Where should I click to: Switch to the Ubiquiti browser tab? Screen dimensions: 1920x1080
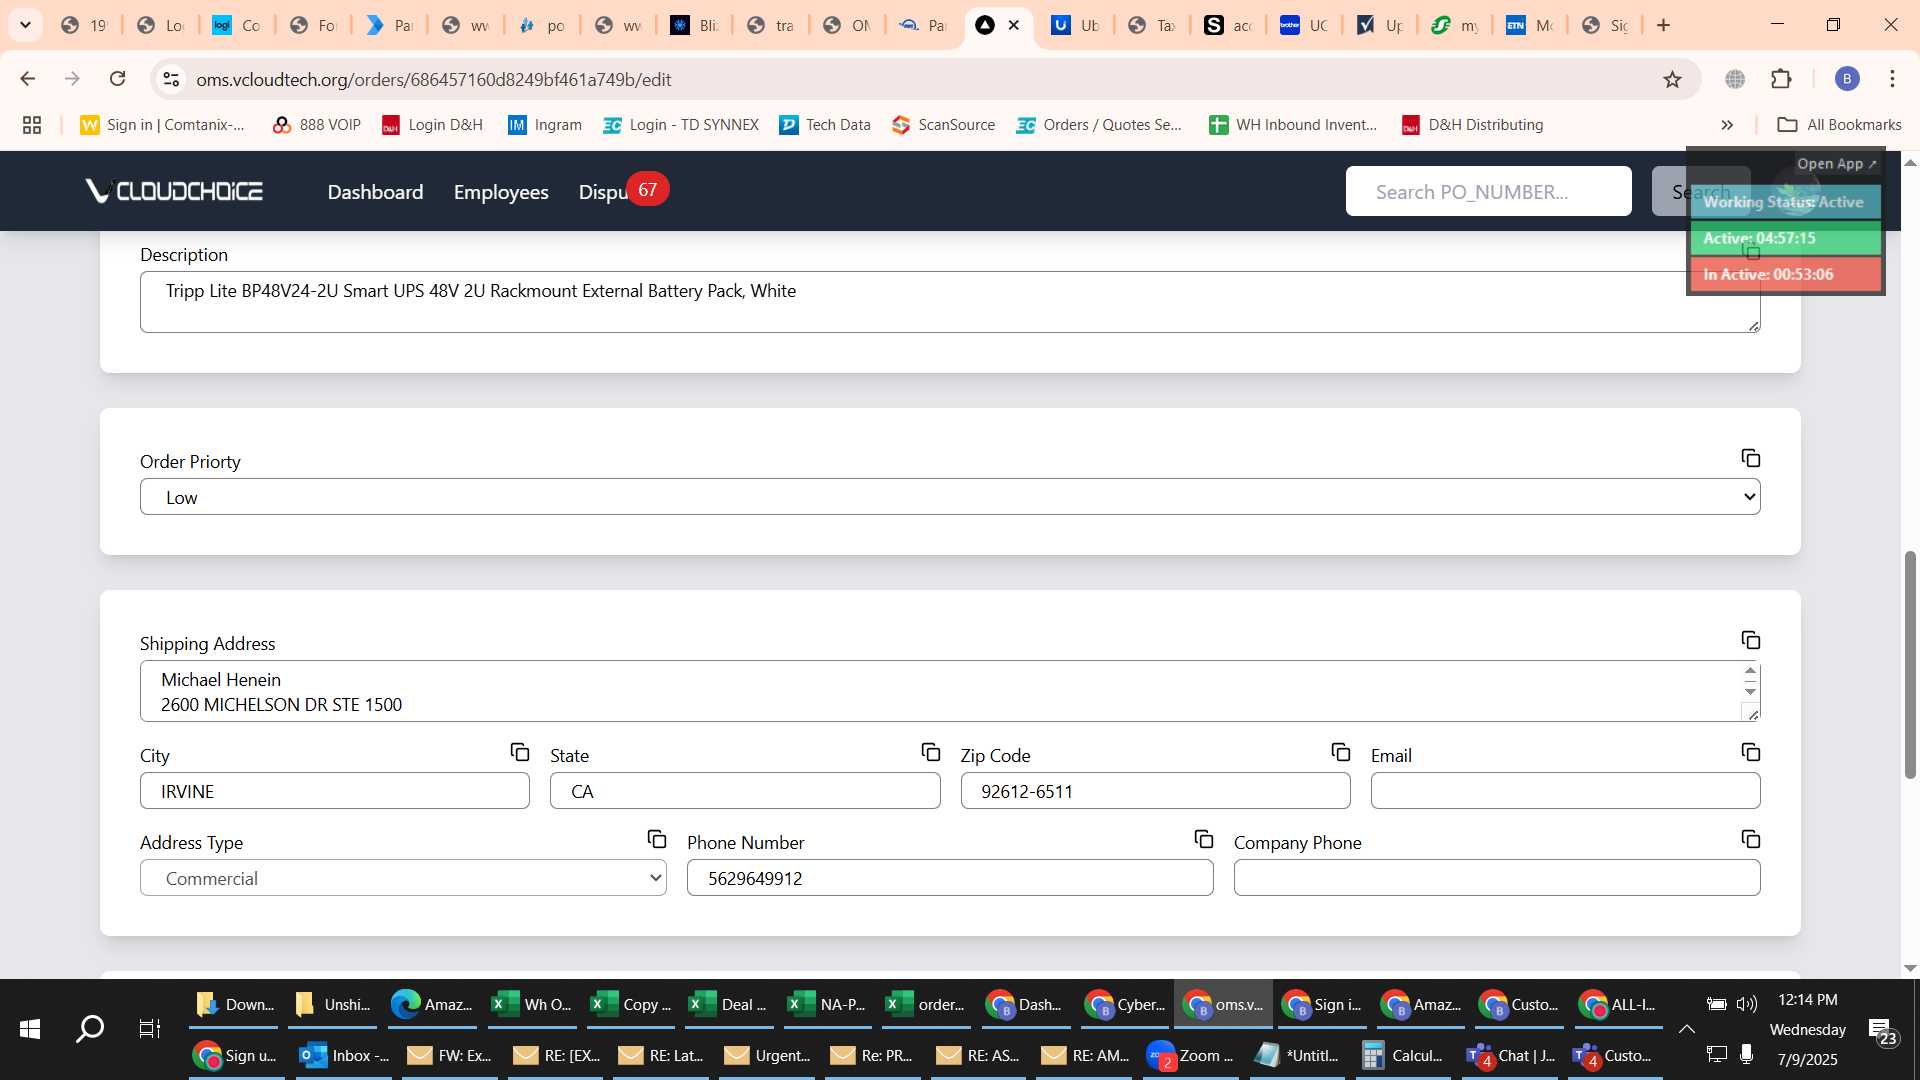click(1077, 25)
